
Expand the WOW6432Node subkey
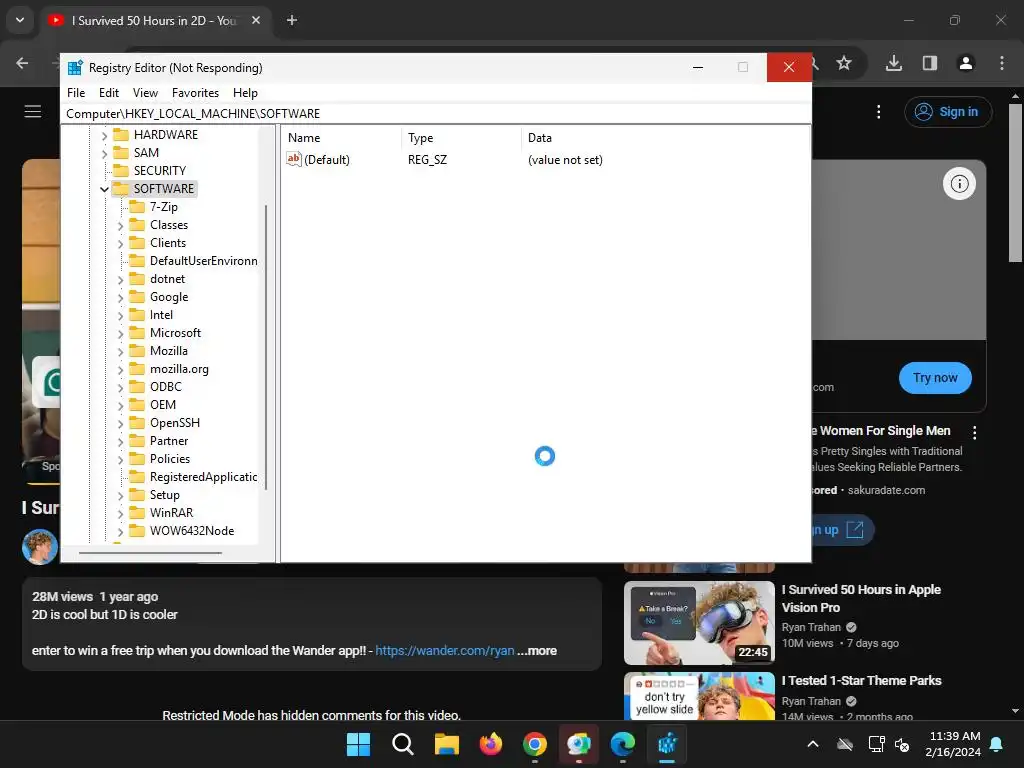pos(120,532)
